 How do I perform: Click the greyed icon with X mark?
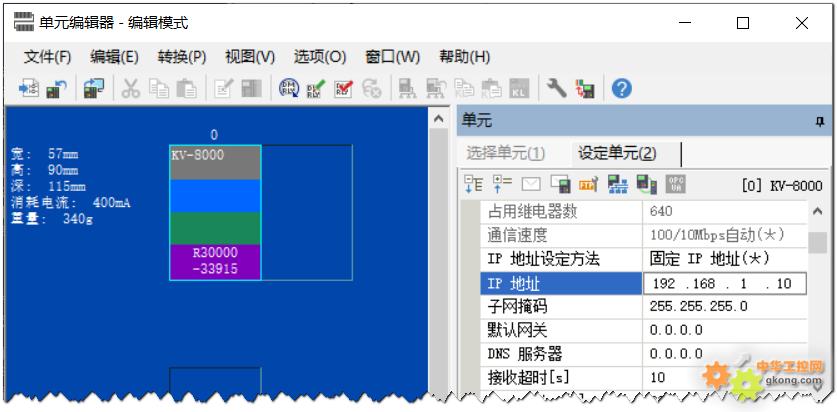click(x=372, y=89)
